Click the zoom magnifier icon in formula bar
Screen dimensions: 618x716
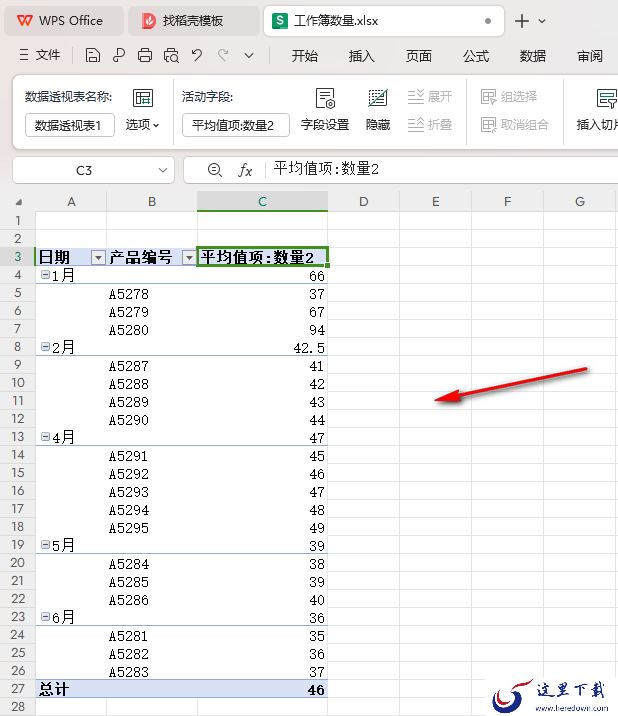[x=214, y=170]
